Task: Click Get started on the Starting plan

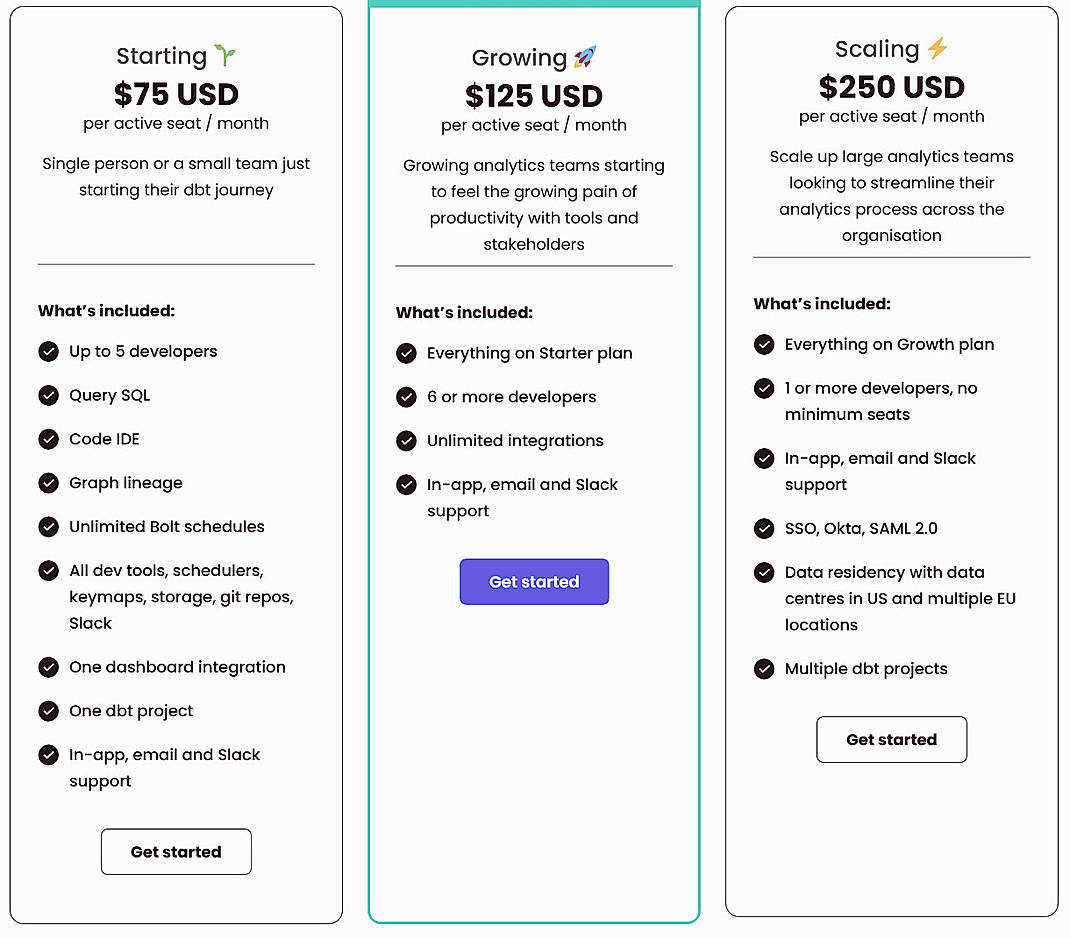Action: click(176, 851)
